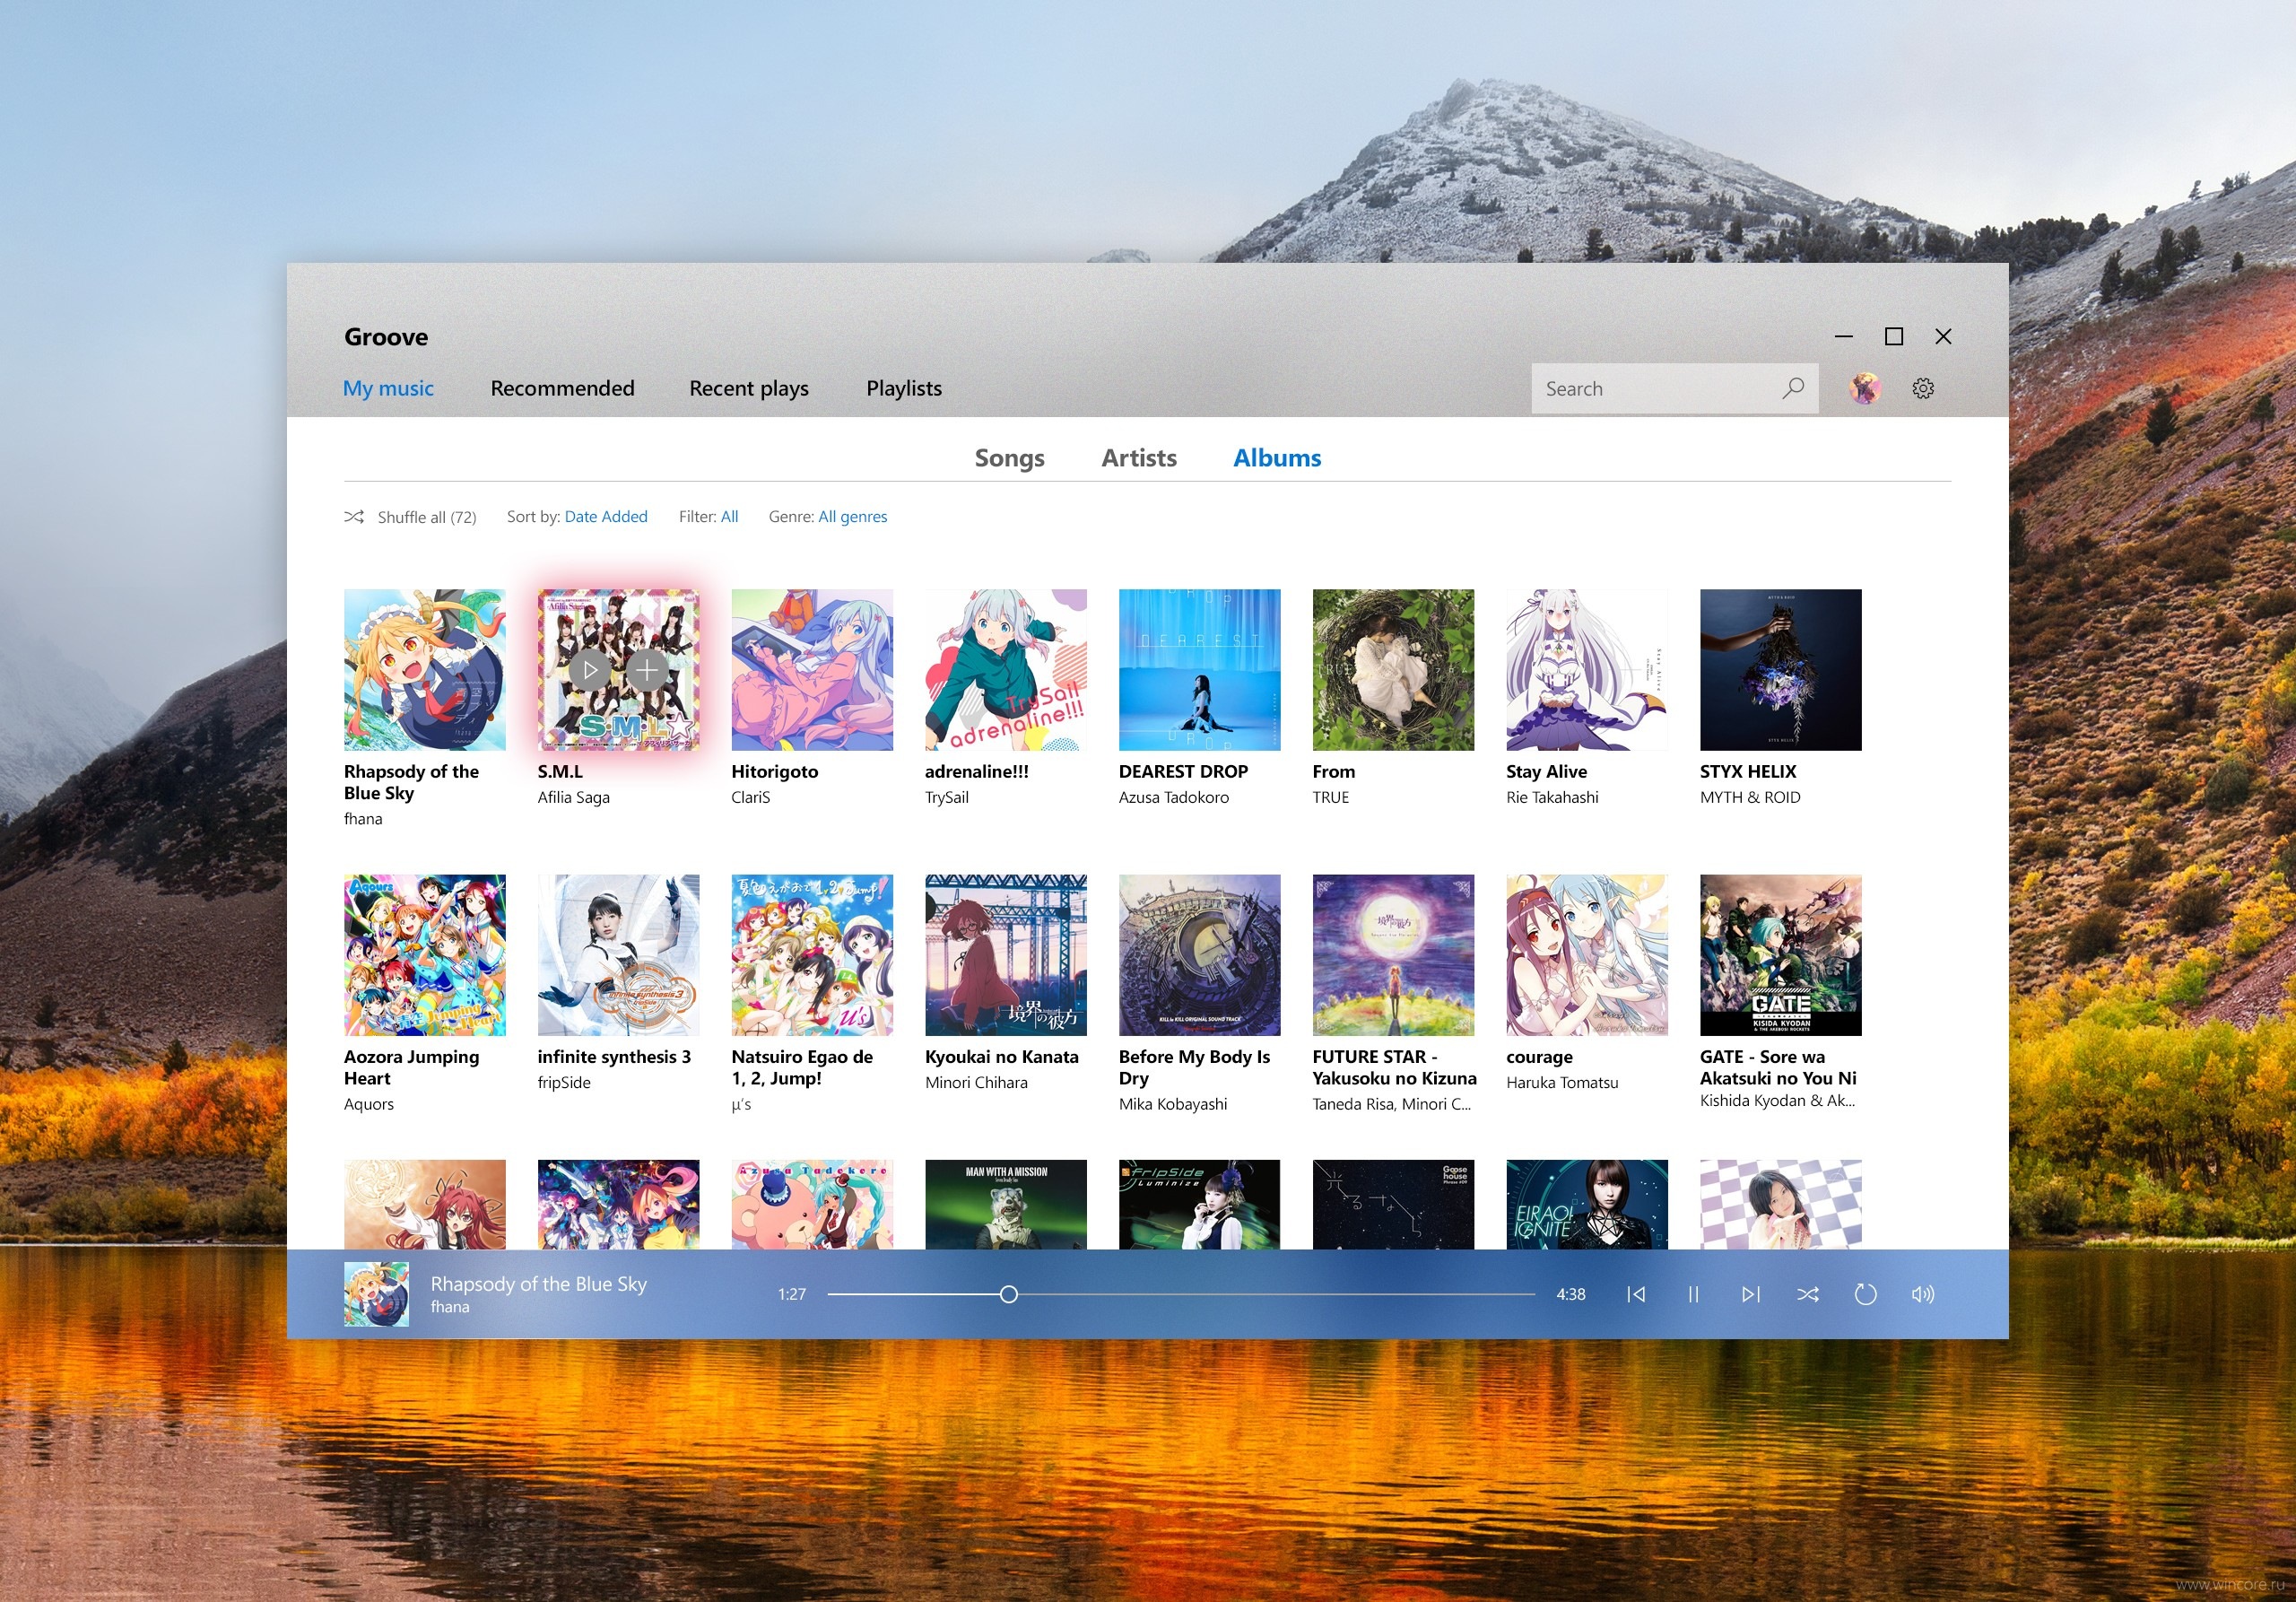Click the Azusa Tadokoro artist name

1174,797
